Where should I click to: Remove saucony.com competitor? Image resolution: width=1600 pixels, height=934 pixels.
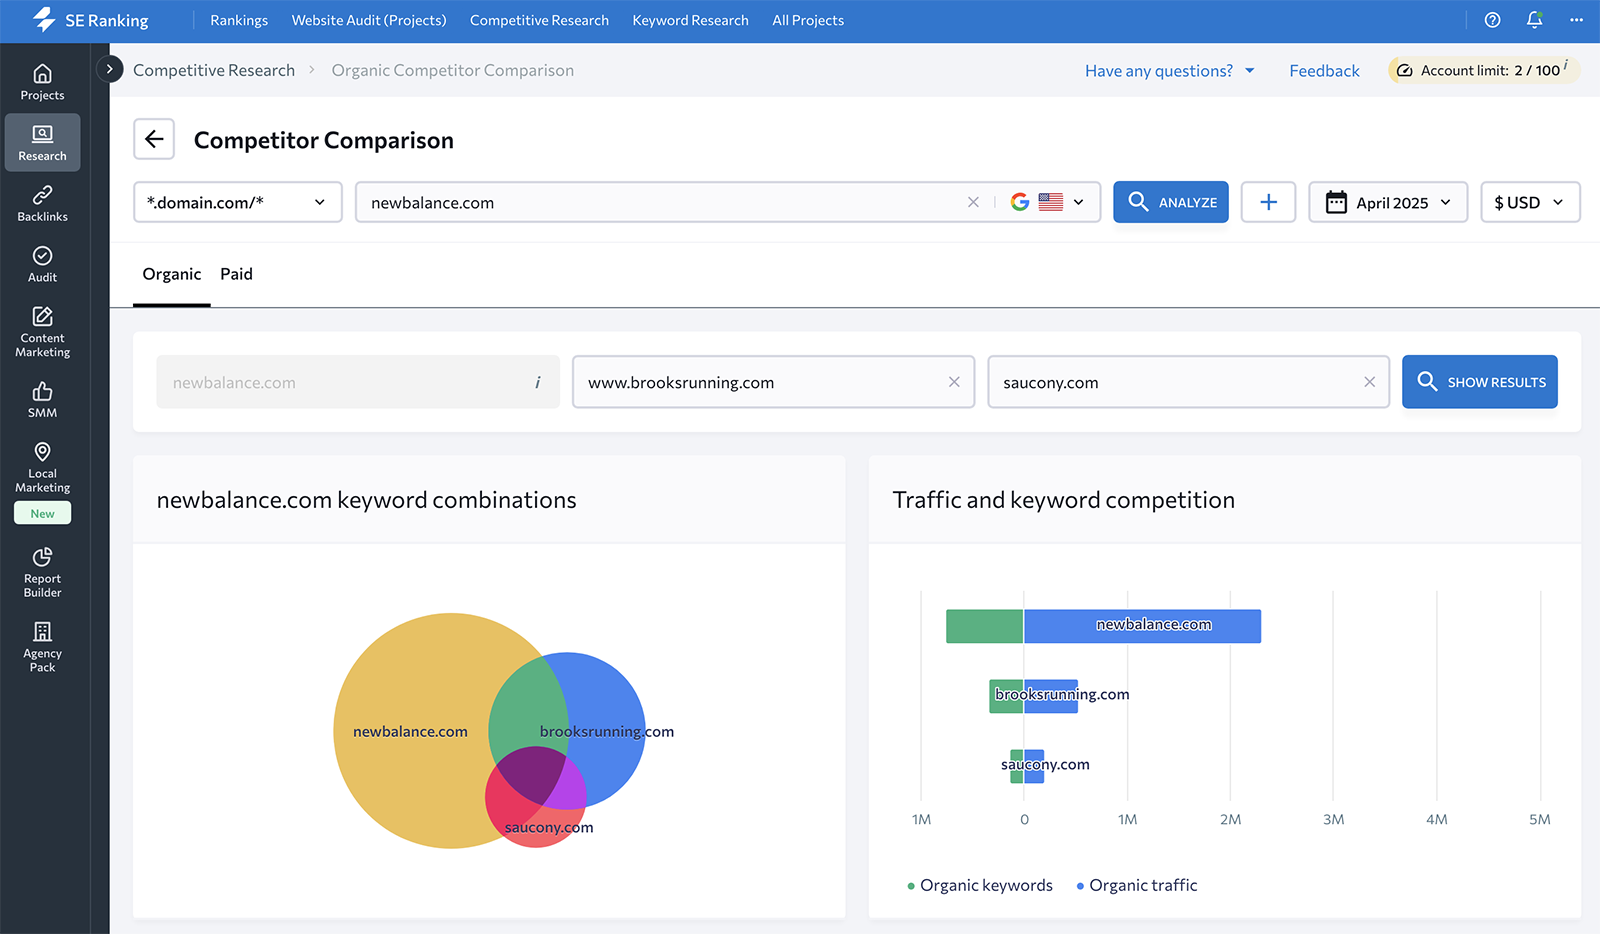1369,382
